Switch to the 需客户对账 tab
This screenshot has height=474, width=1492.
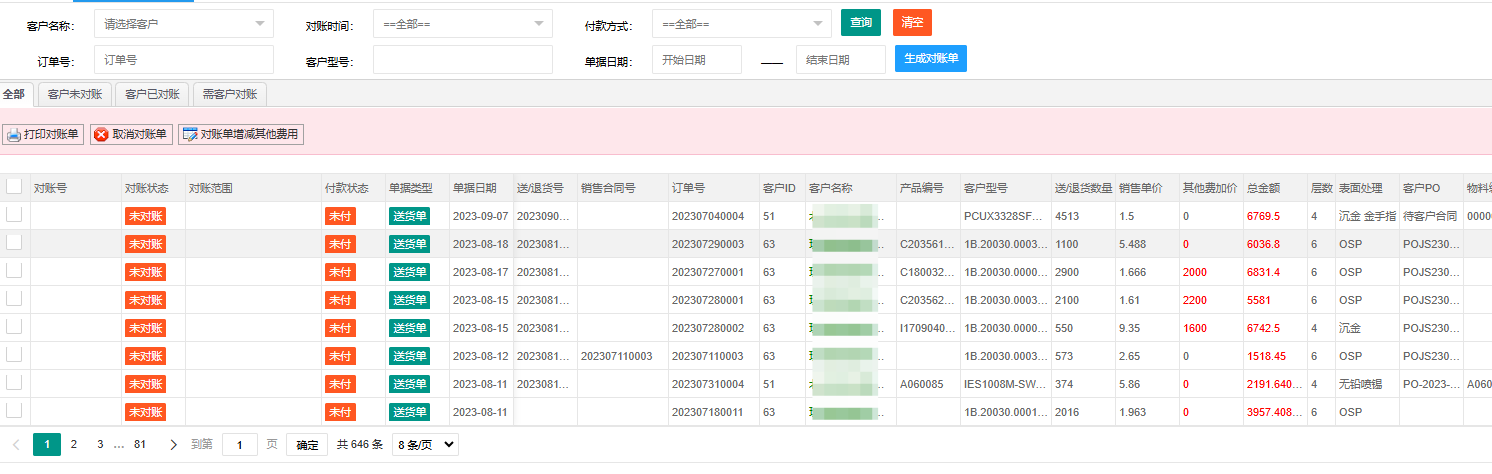[x=229, y=95]
